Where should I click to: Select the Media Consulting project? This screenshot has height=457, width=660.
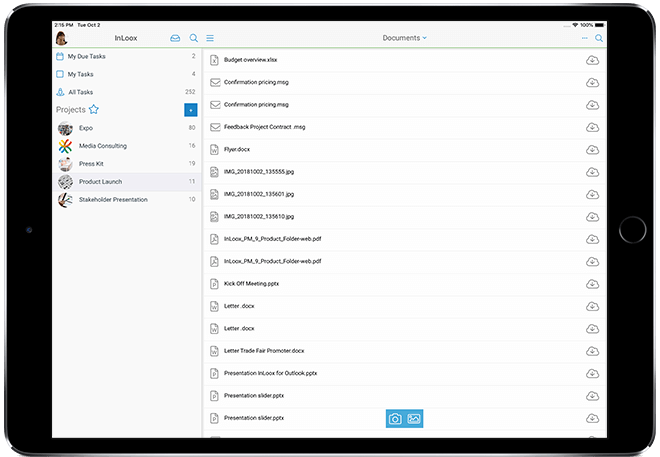[x=126, y=146]
